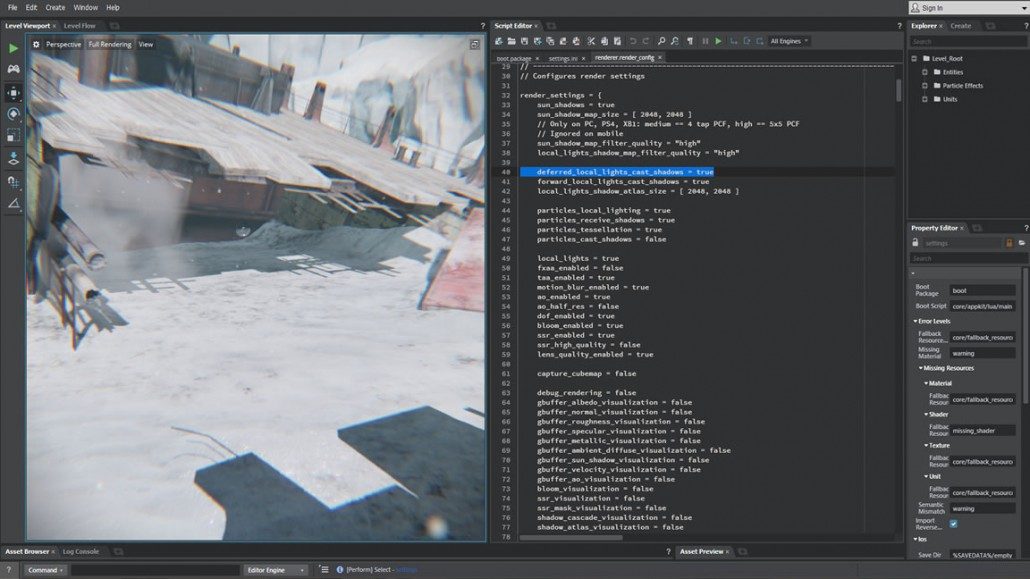Select the Move tool in left toolbar

pos(13,92)
